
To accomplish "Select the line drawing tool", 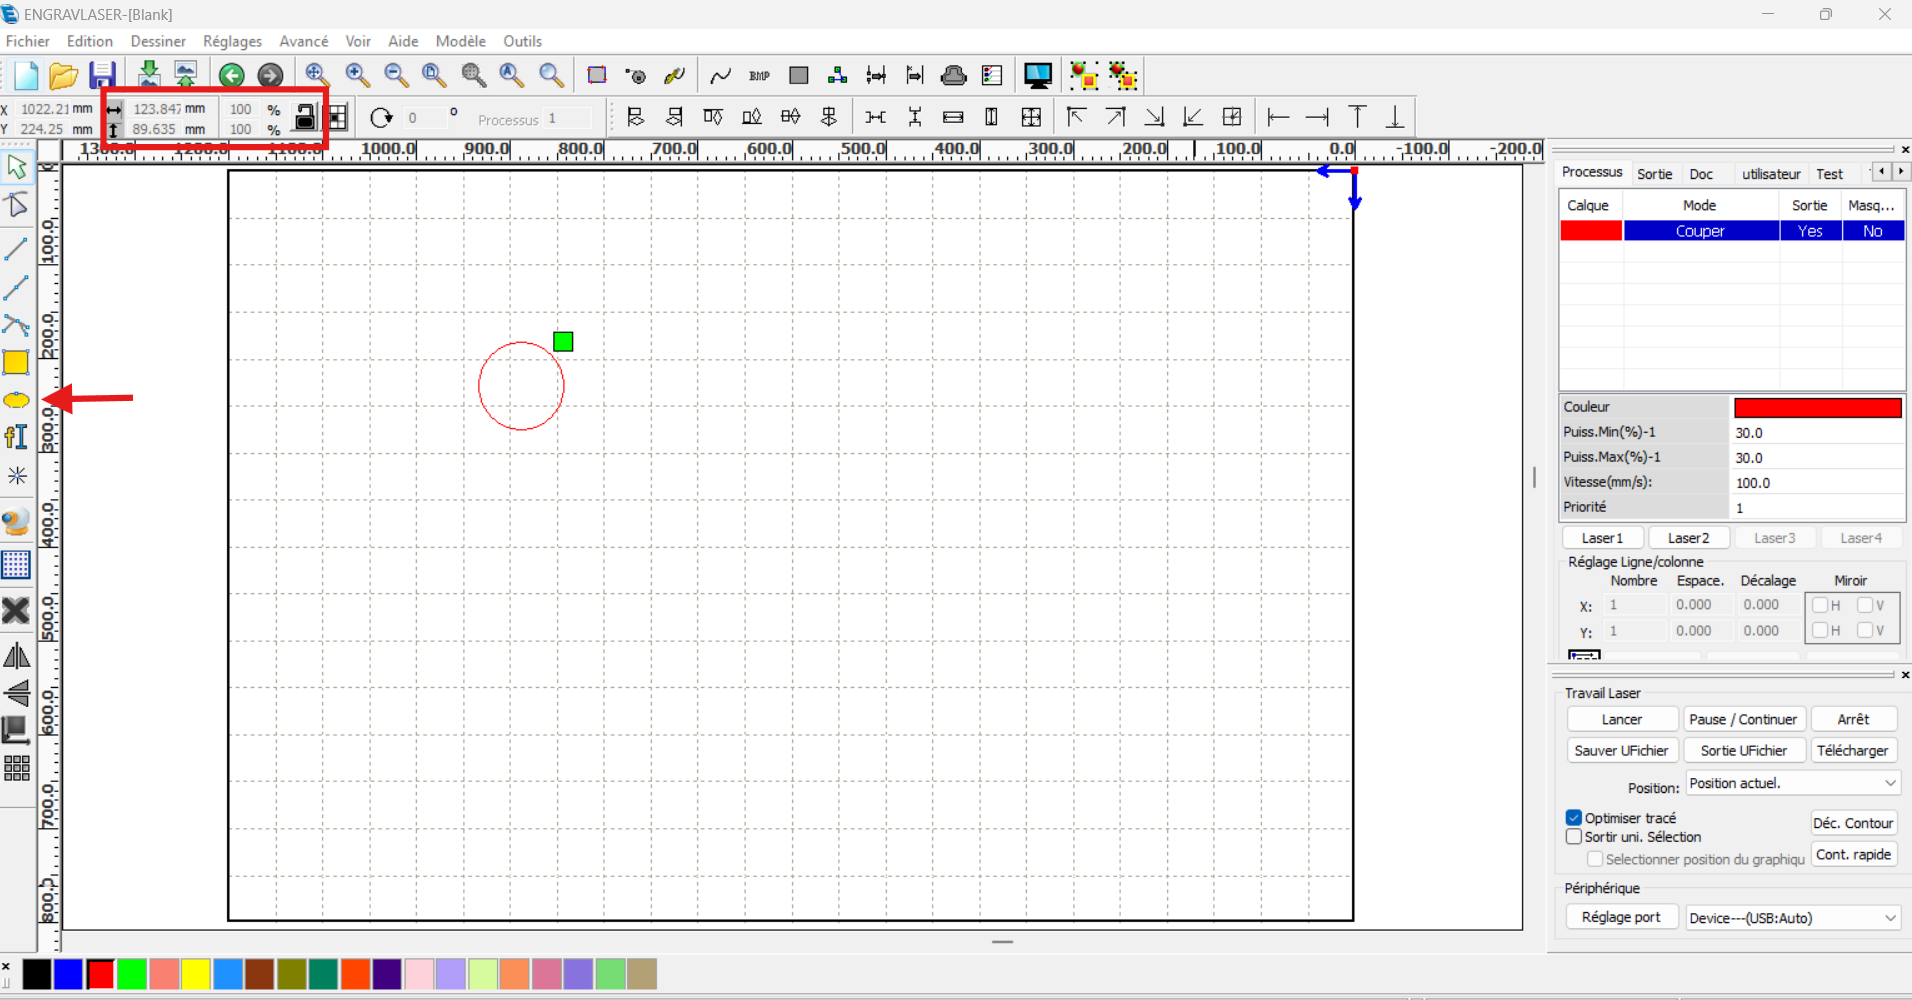I will point(16,248).
